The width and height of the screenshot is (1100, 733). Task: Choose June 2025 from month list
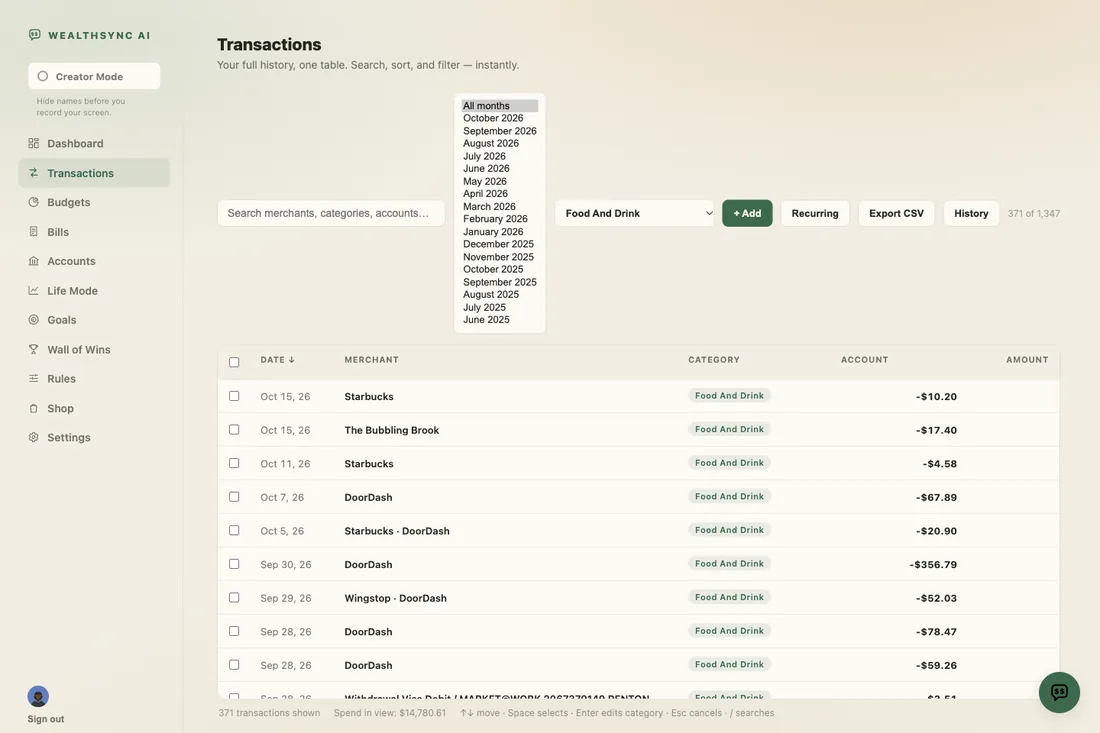(499, 319)
